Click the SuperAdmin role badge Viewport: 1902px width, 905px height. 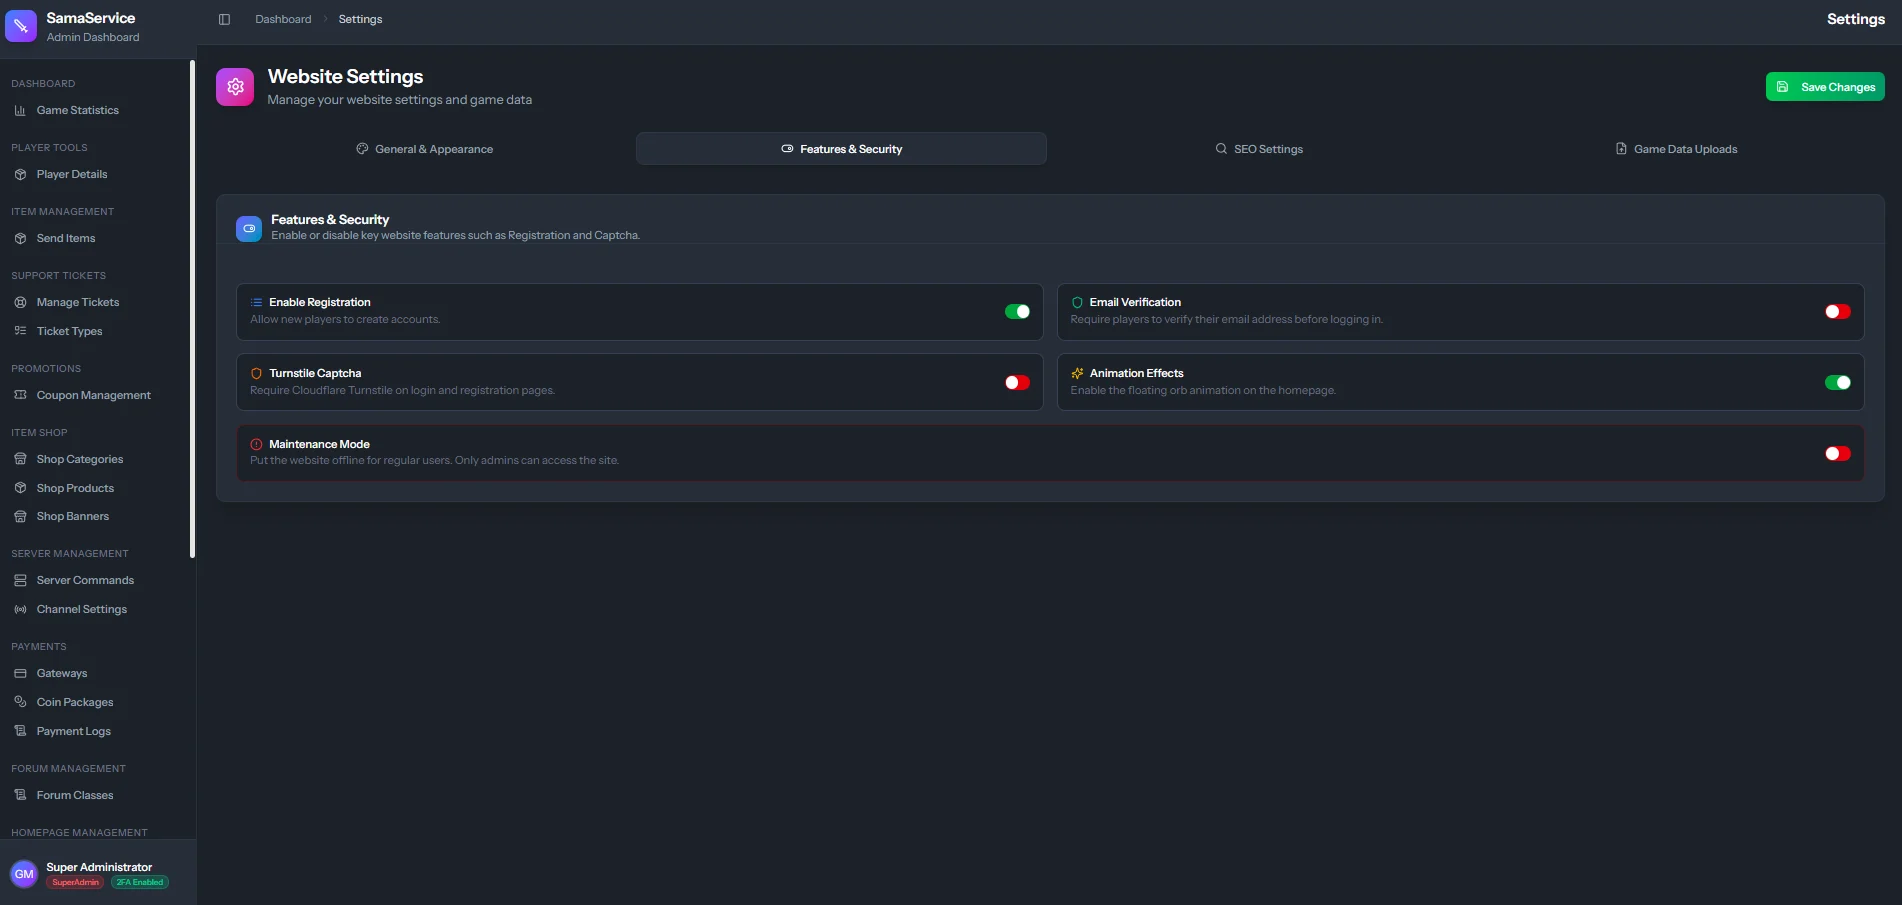tap(76, 882)
